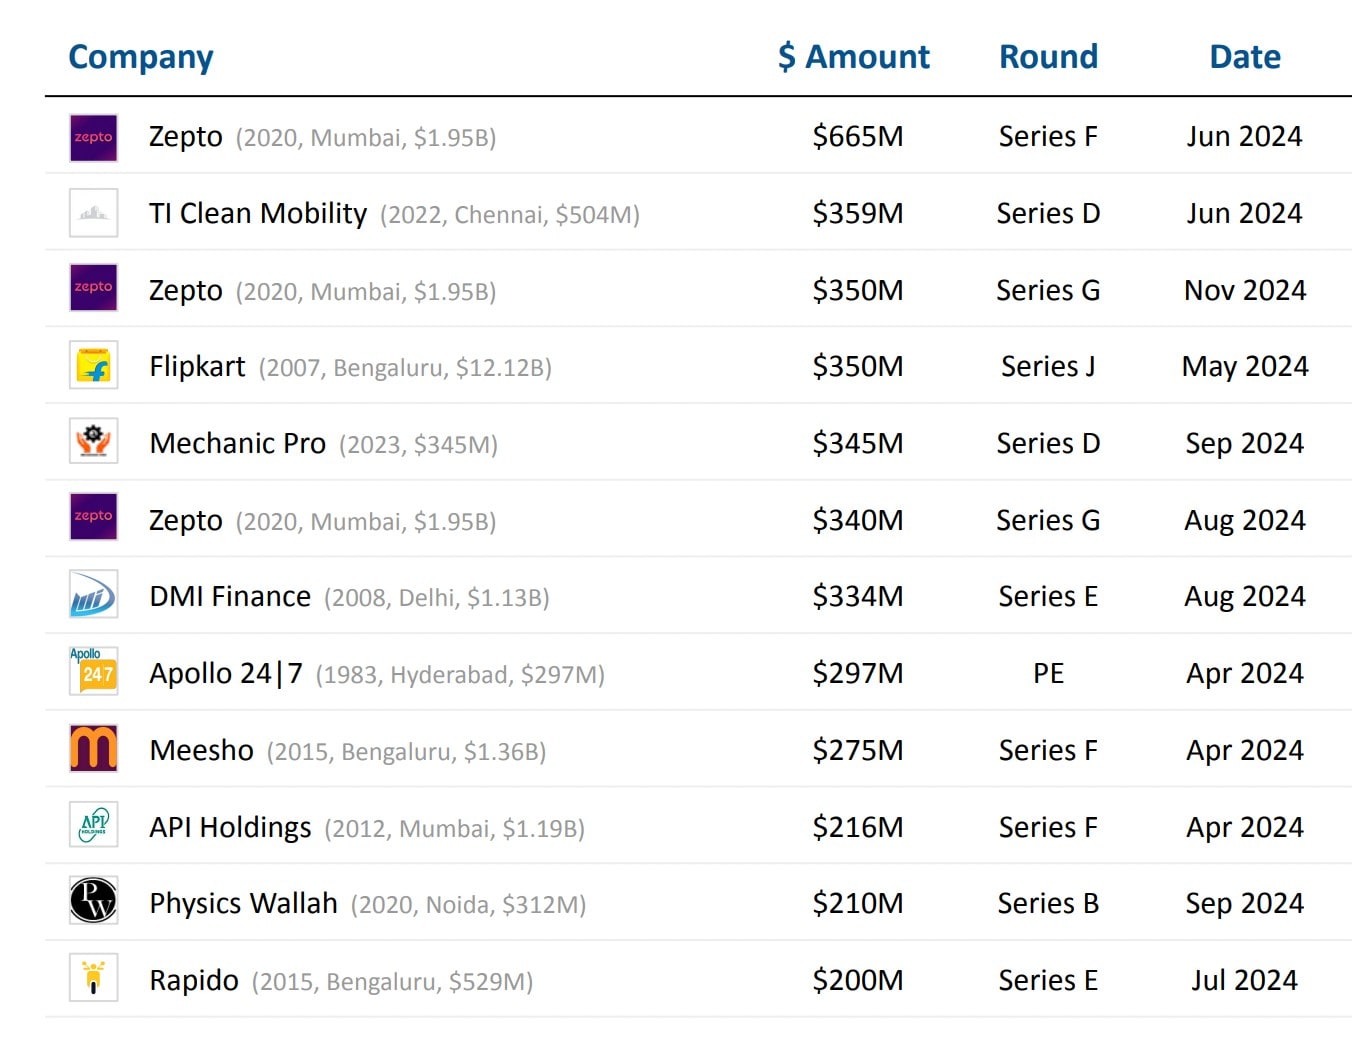Click the Nov 2024 date cell
This screenshot has width=1352, height=1062.
1244,291
